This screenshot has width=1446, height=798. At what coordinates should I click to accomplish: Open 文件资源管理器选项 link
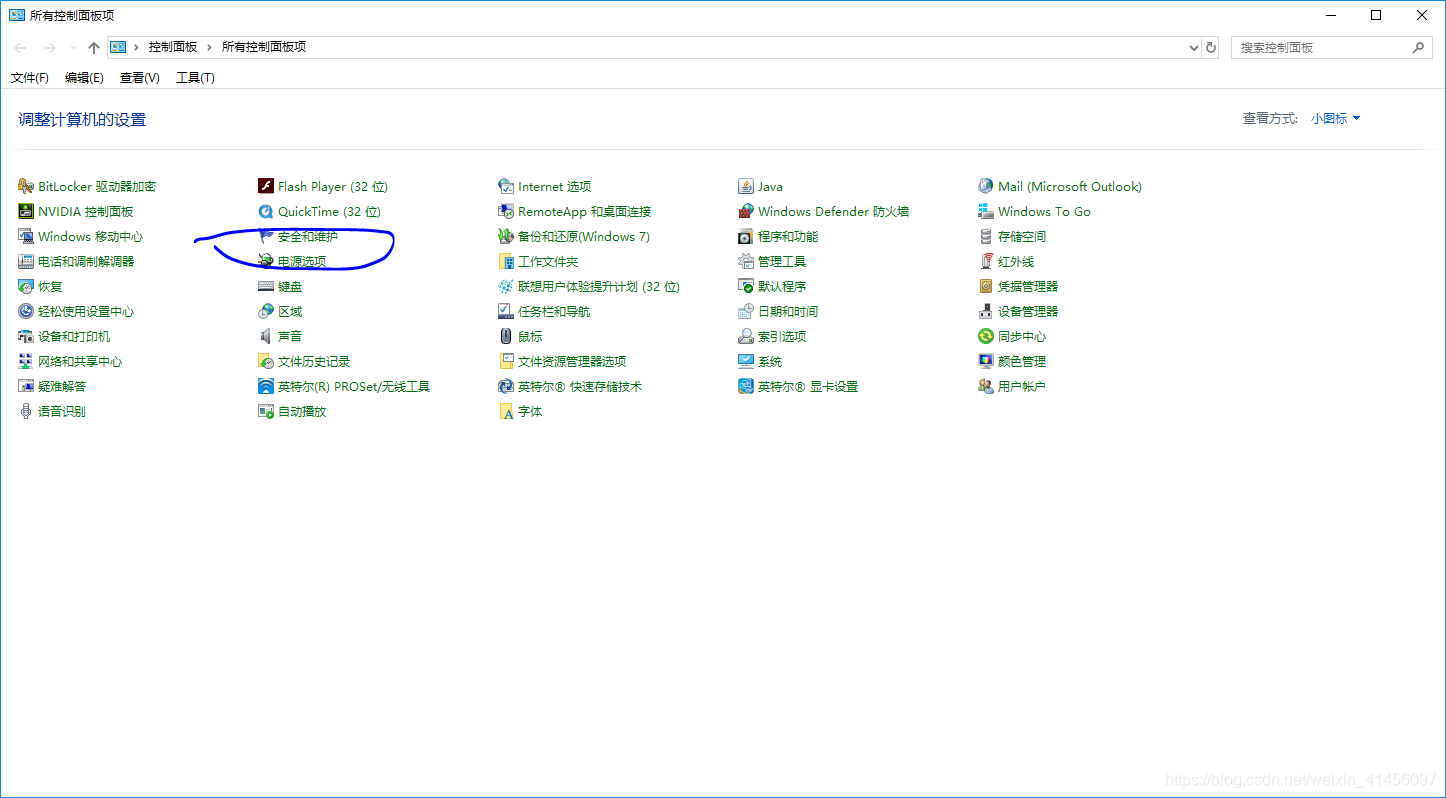[x=572, y=361]
